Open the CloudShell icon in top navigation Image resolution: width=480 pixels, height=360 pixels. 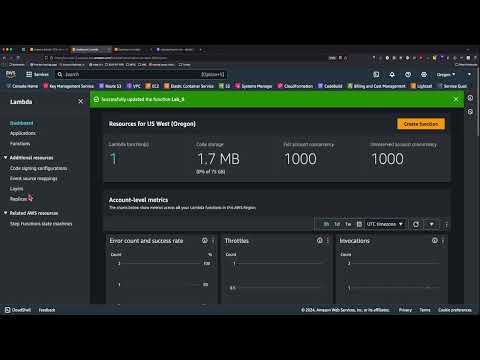(x=376, y=75)
